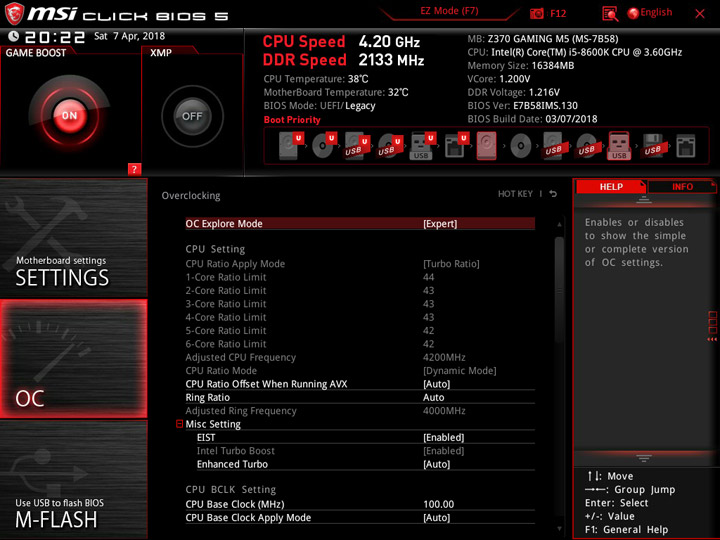Click the CPU BCLK Setting heading

[x=231, y=489]
